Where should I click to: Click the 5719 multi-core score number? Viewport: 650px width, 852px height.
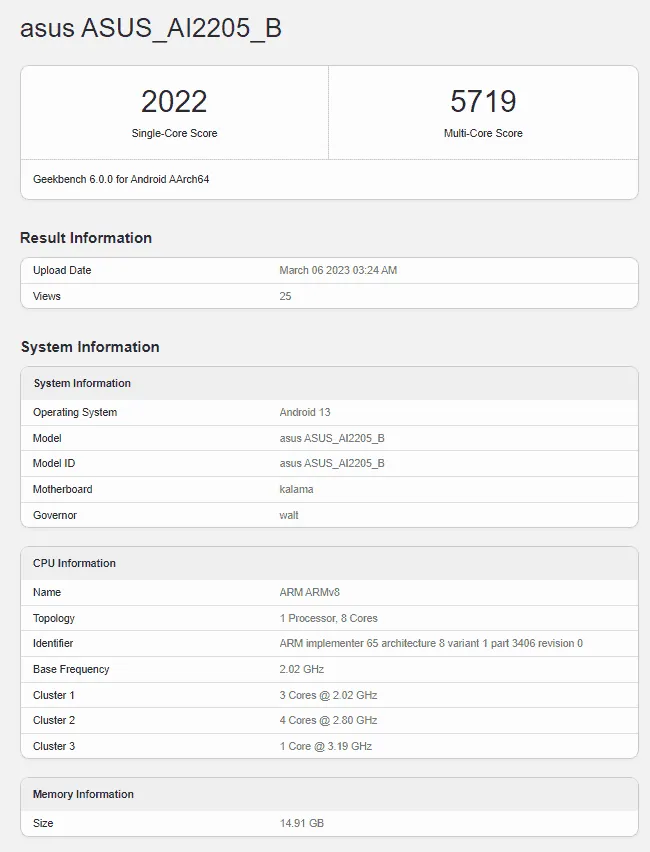click(483, 102)
